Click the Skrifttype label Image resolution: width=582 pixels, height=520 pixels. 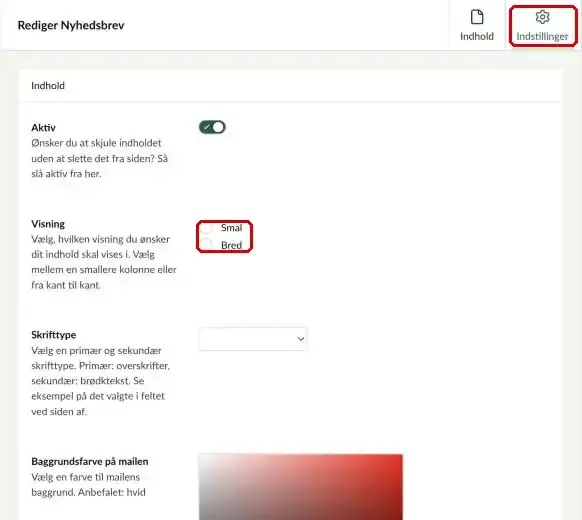(x=53, y=335)
